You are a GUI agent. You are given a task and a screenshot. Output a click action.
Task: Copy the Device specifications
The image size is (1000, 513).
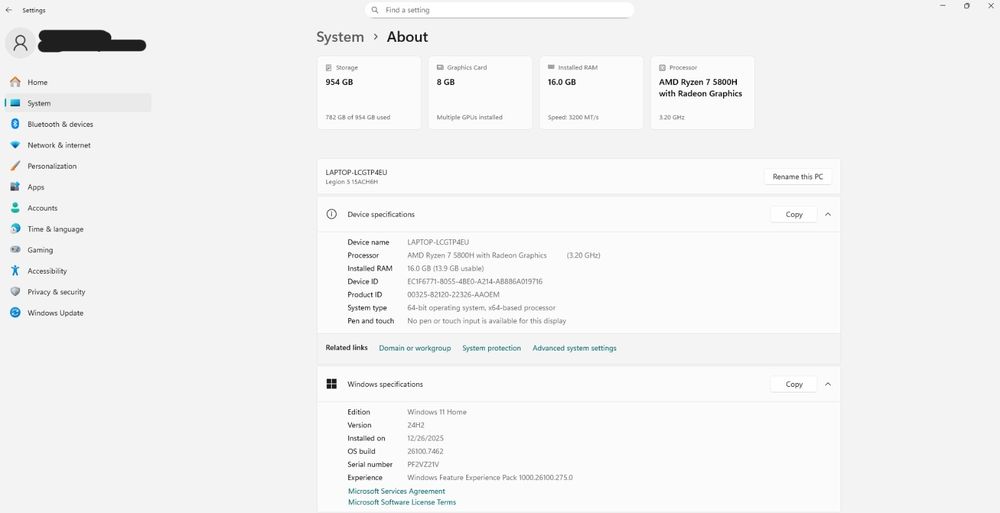point(794,214)
